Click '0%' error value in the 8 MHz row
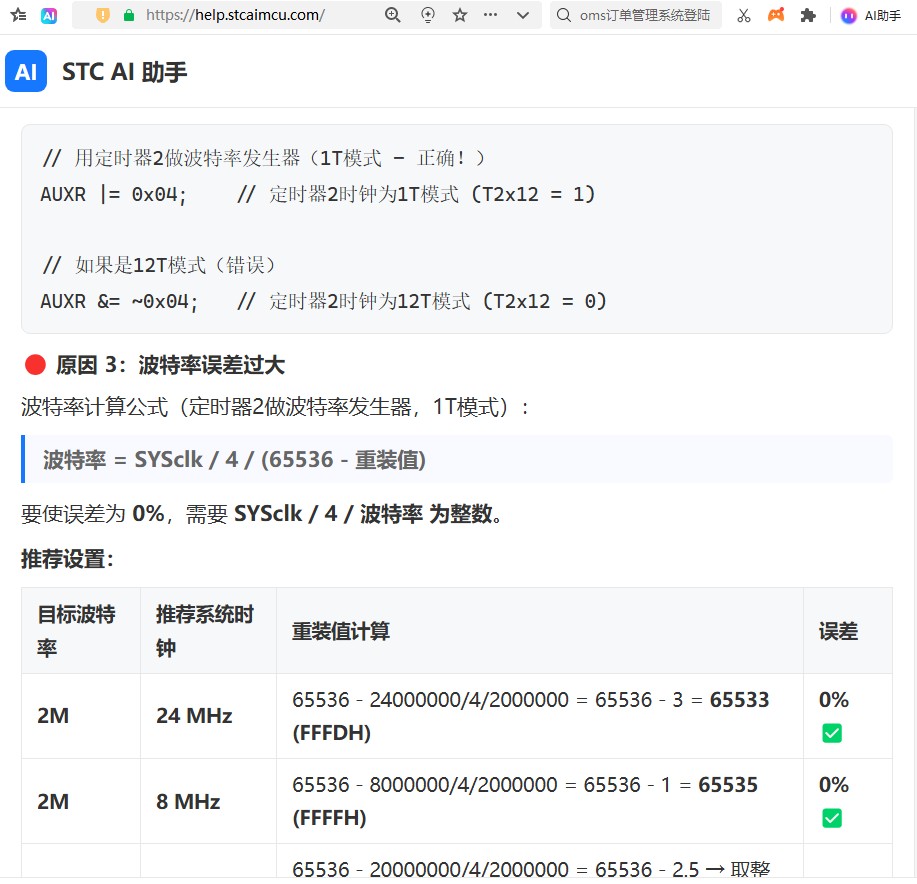 click(833, 785)
